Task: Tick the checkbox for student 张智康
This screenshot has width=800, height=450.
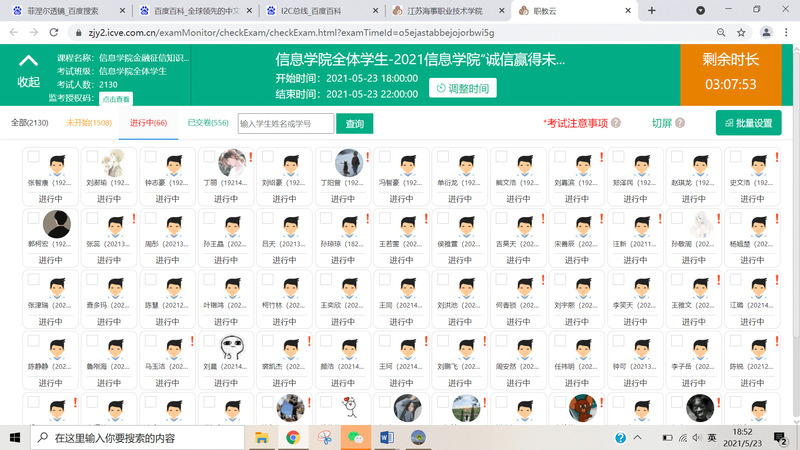Action: click(33, 157)
